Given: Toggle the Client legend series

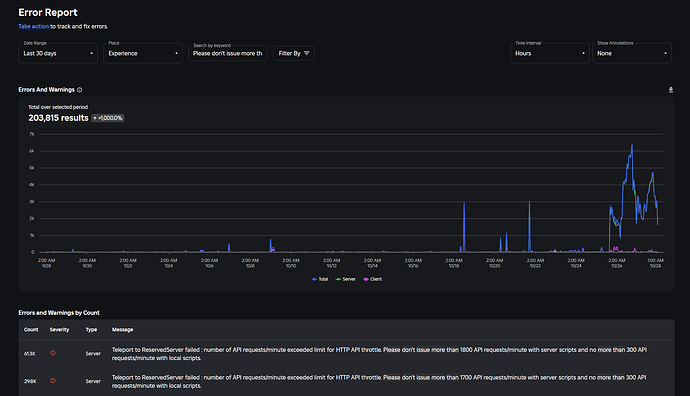Looking at the screenshot, I should (373, 279).
